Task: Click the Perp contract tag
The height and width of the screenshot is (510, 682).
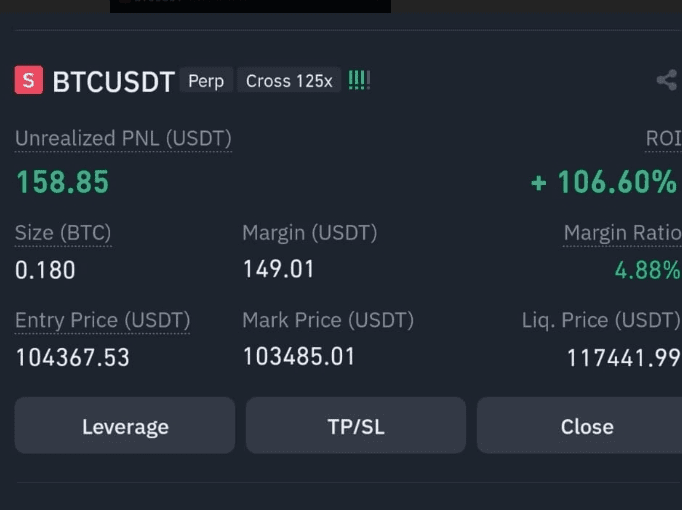Action: tap(206, 81)
